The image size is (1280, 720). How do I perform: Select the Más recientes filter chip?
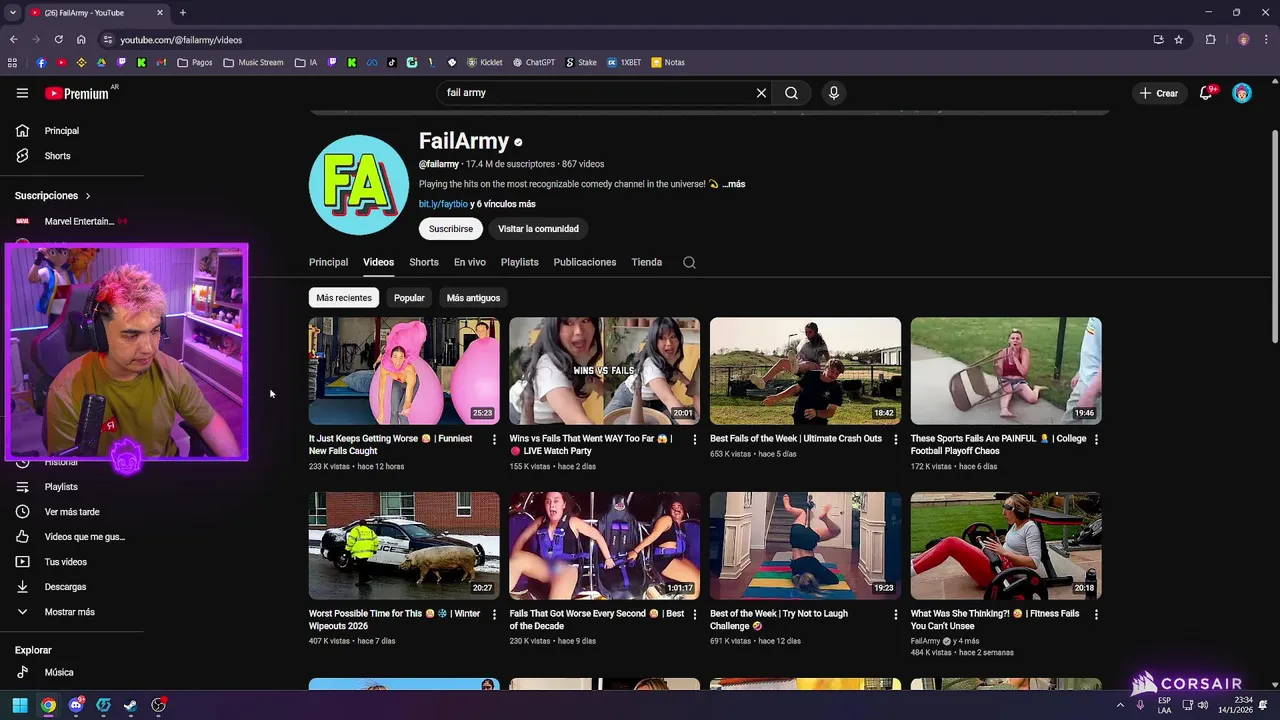(x=344, y=298)
